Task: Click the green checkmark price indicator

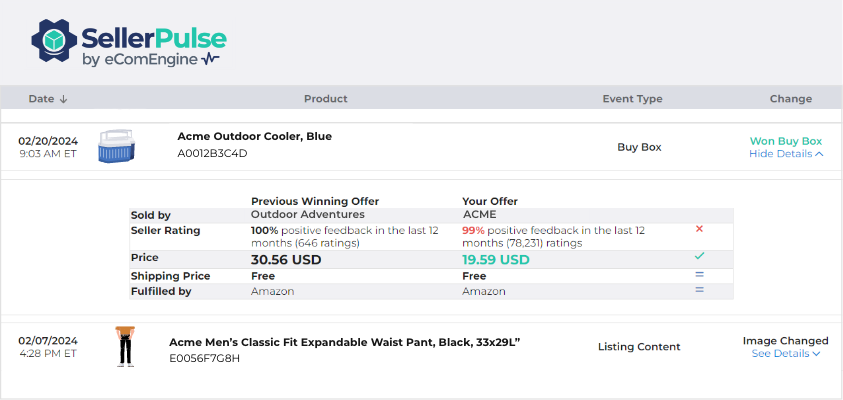Action: pos(699,257)
